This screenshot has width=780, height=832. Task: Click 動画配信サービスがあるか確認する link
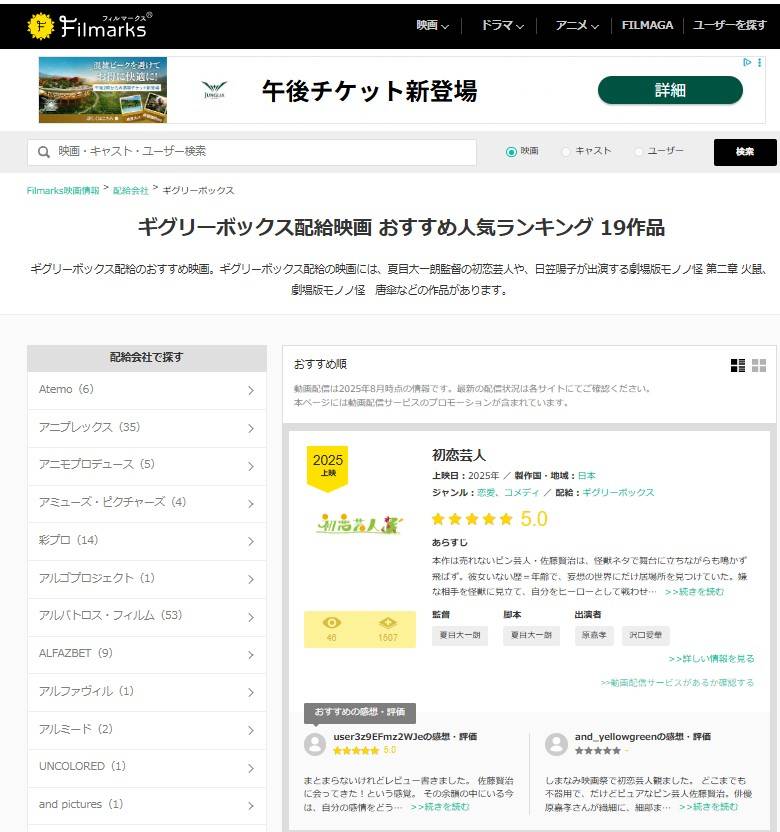pyautogui.click(x=677, y=682)
